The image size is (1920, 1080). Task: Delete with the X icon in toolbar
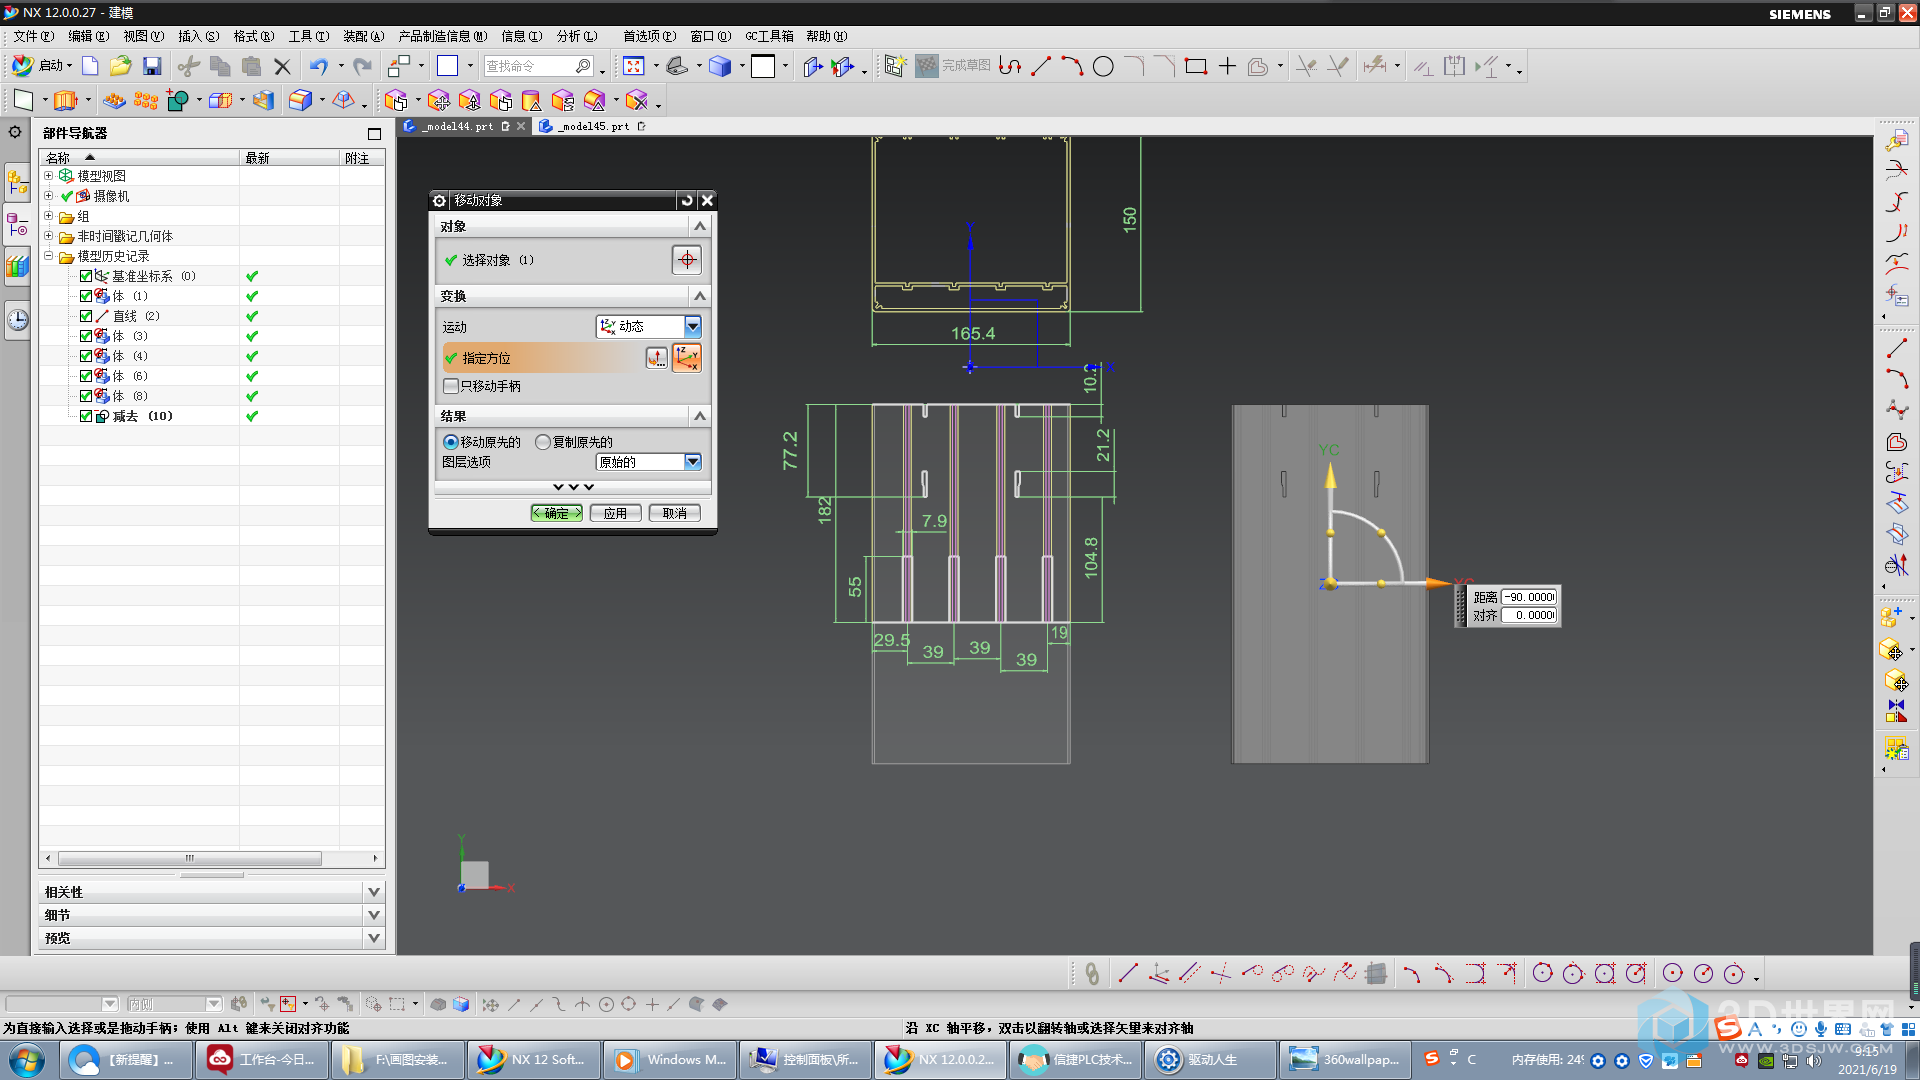tap(282, 67)
